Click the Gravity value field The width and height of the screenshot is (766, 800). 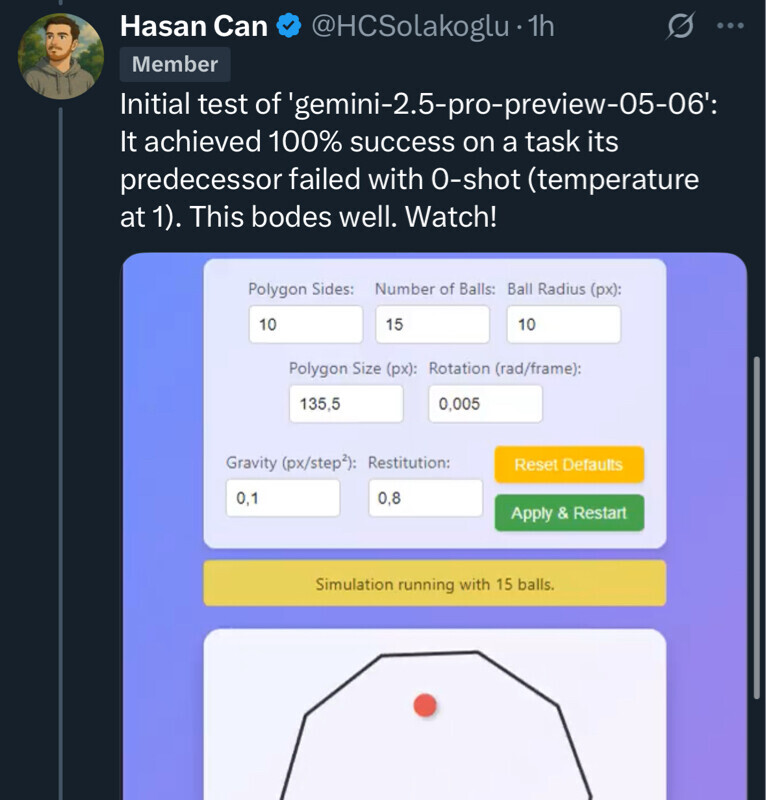pyautogui.click(x=283, y=498)
